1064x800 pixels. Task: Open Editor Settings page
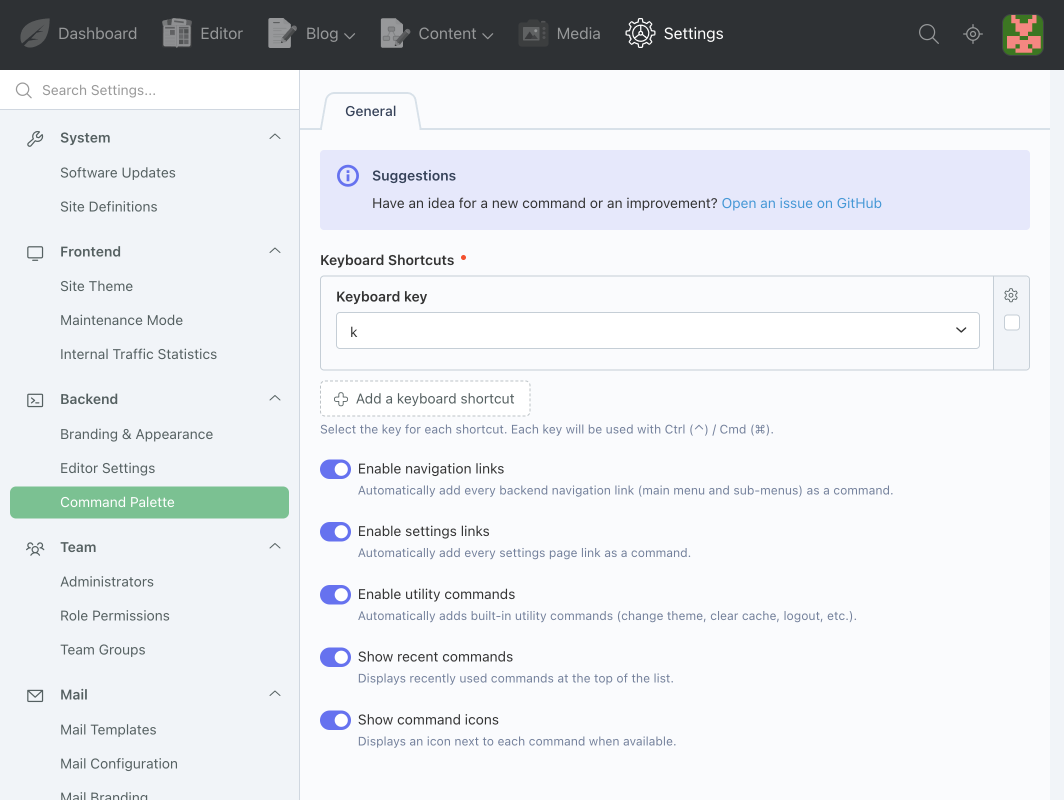(x=107, y=468)
